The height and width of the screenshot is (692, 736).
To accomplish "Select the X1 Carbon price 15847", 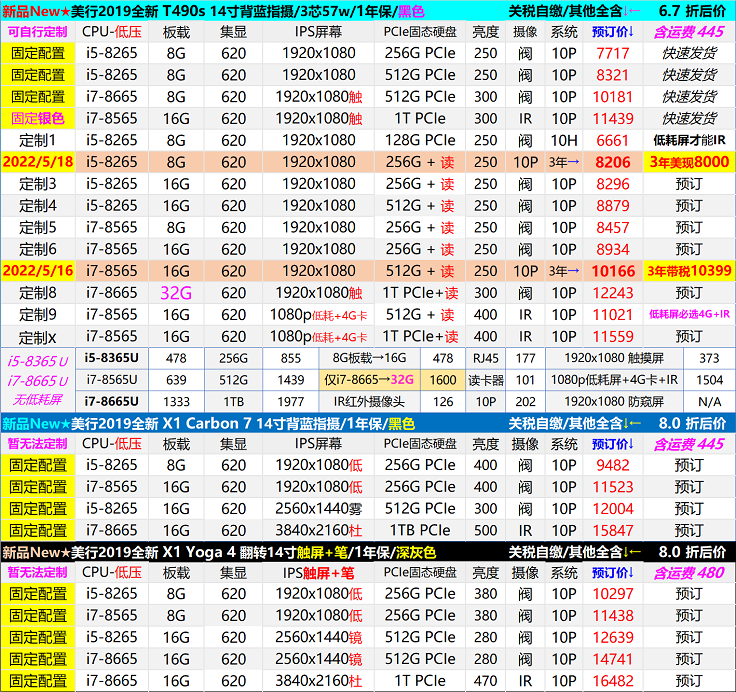I will [612, 530].
